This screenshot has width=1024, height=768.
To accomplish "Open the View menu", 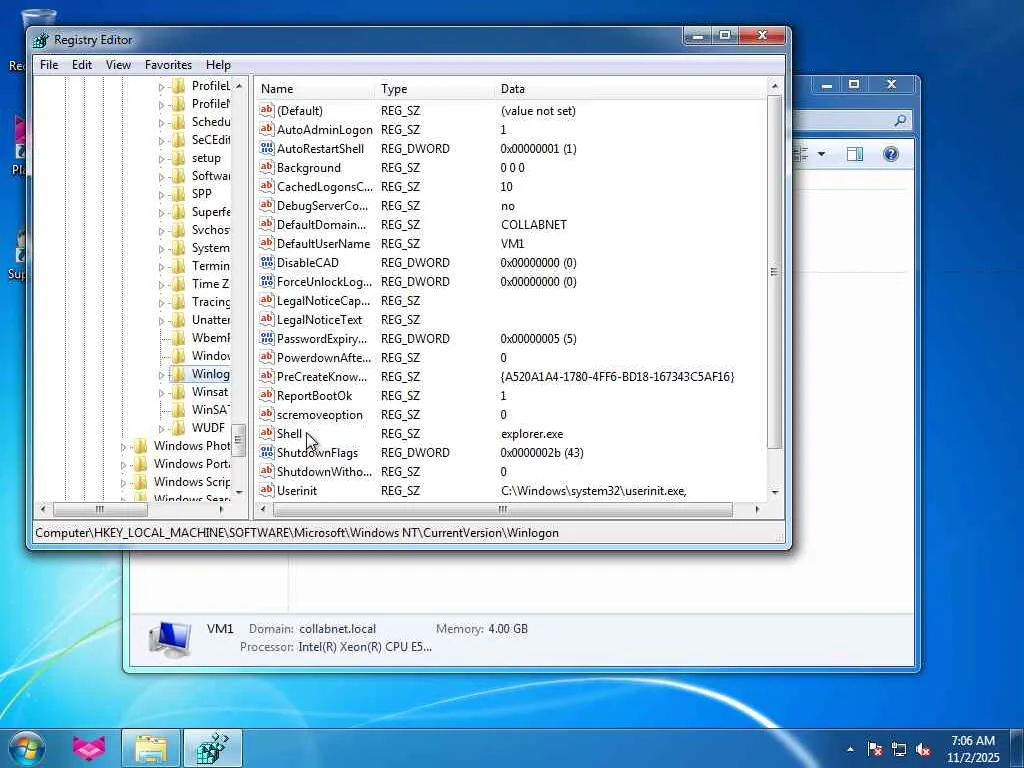I will click(118, 65).
